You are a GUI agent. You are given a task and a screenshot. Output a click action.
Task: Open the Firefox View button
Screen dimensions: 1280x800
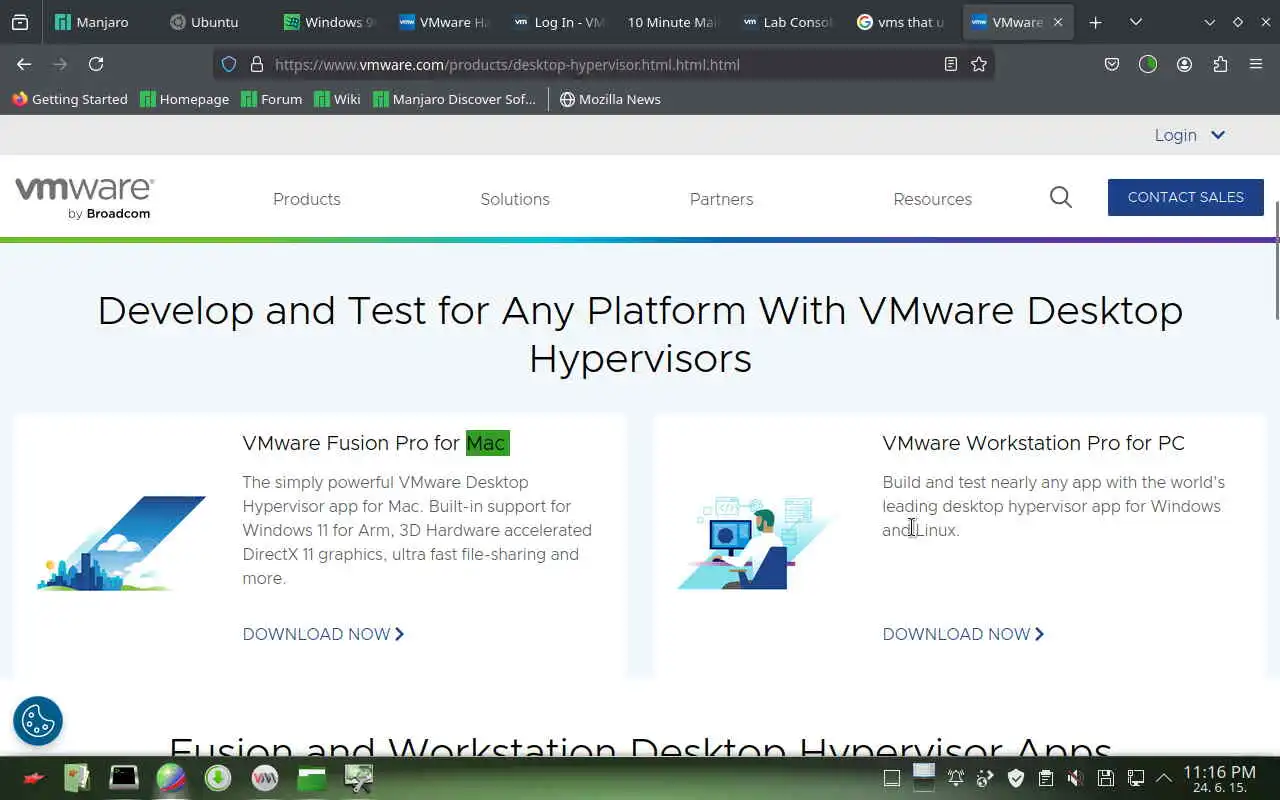[20, 22]
